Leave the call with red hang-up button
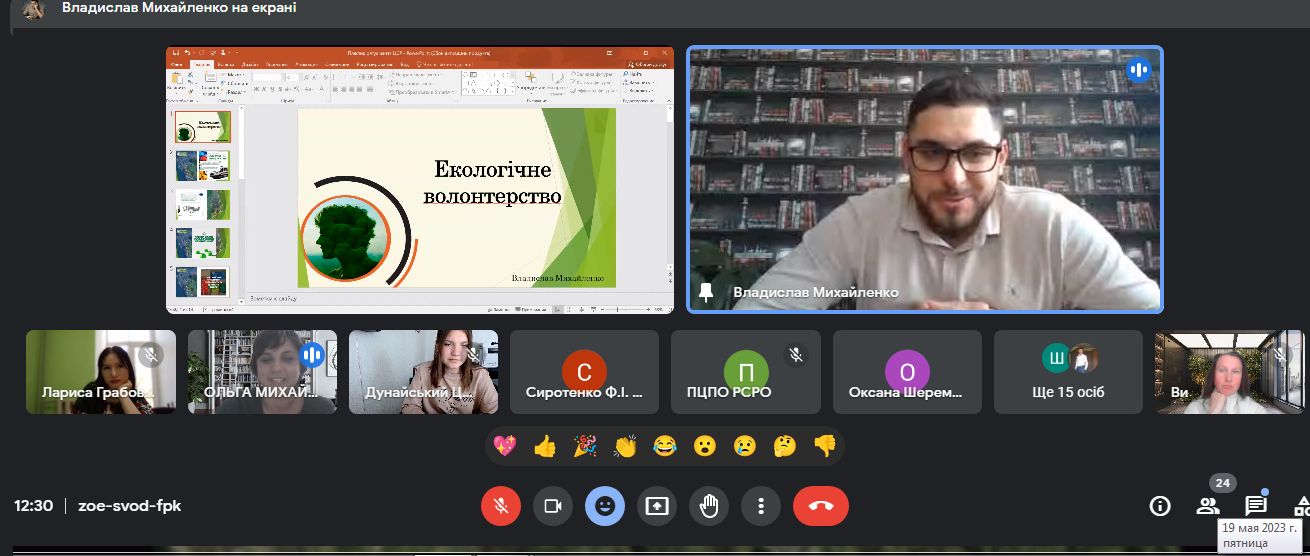1310x556 pixels. [821, 506]
